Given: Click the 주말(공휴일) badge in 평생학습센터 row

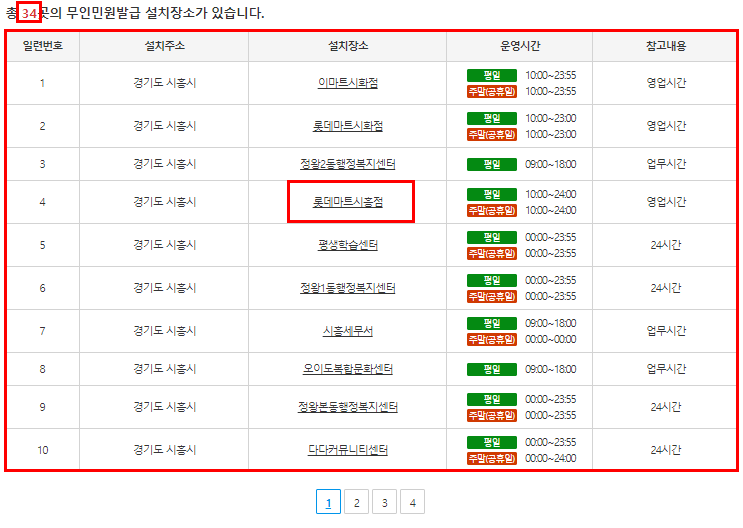Looking at the screenshot, I should (492, 254).
